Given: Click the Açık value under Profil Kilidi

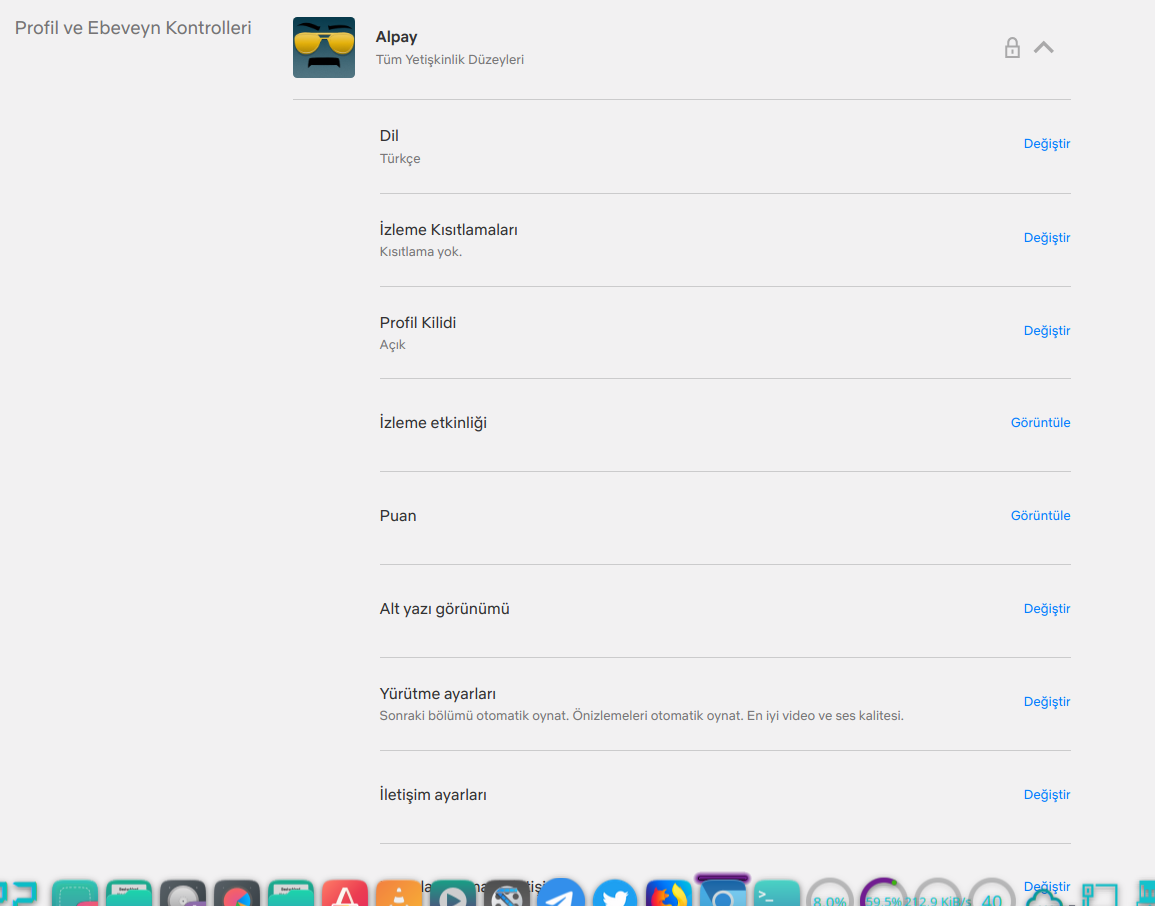Looking at the screenshot, I should click(x=393, y=345).
